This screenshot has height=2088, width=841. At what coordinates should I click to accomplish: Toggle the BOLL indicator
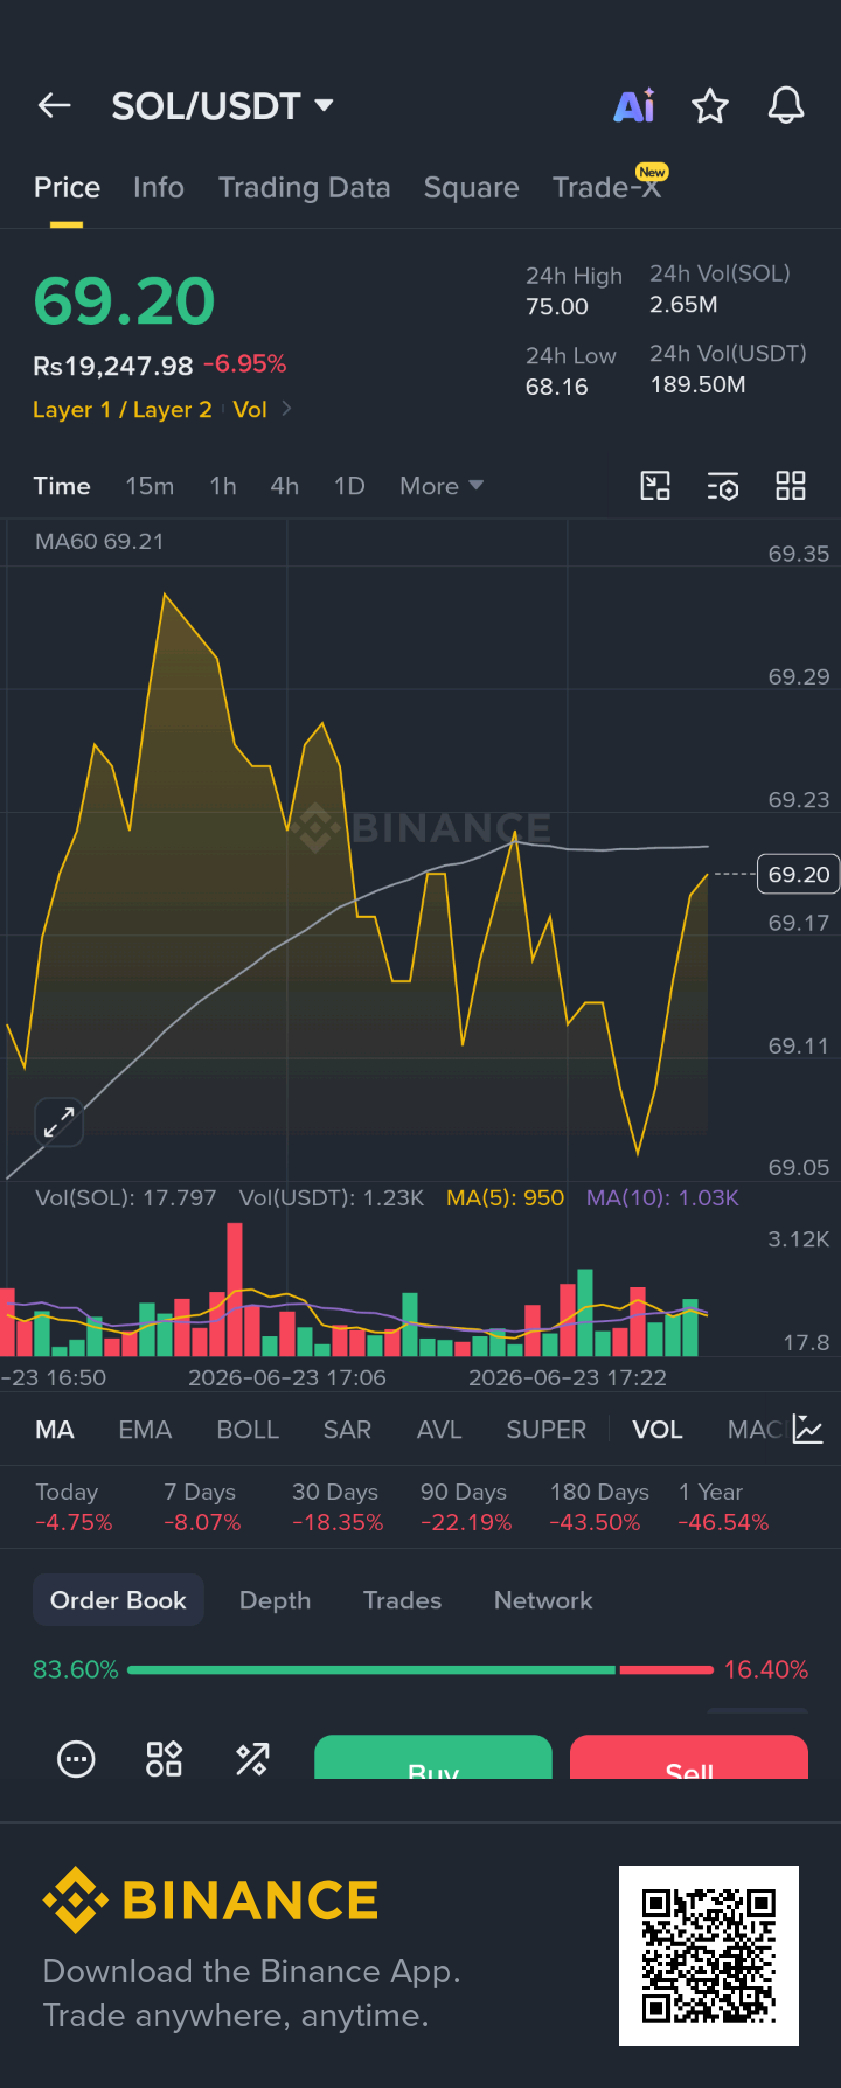(248, 1430)
